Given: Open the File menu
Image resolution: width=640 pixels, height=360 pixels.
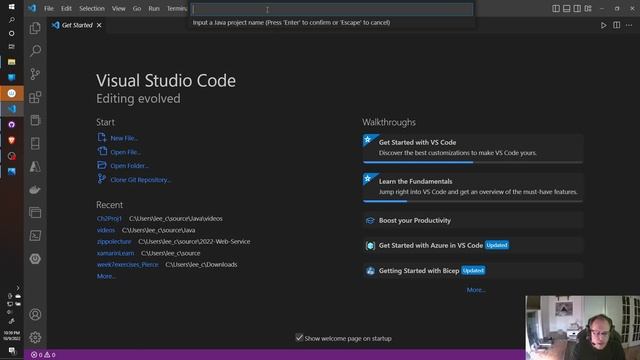Looking at the screenshot, I should pos(49,8).
